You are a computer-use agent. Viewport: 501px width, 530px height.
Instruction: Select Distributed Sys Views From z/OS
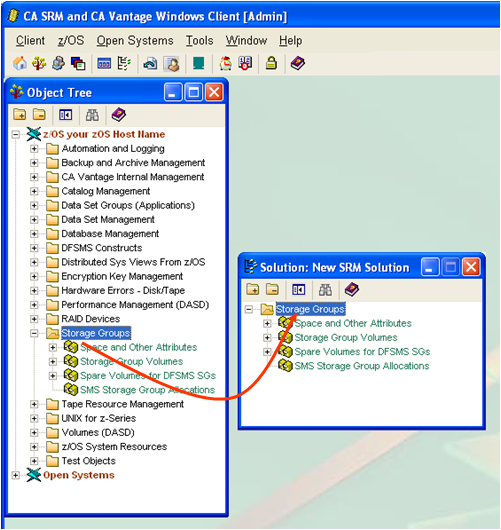click(133, 262)
